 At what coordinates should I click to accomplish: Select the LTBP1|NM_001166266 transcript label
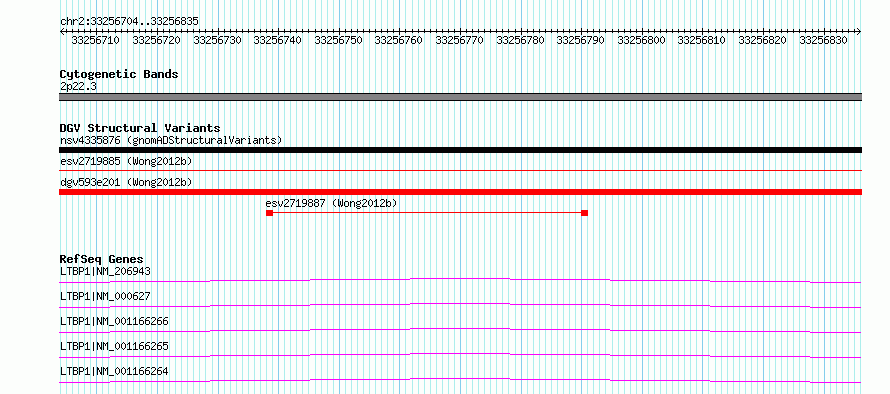pos(114,321)
